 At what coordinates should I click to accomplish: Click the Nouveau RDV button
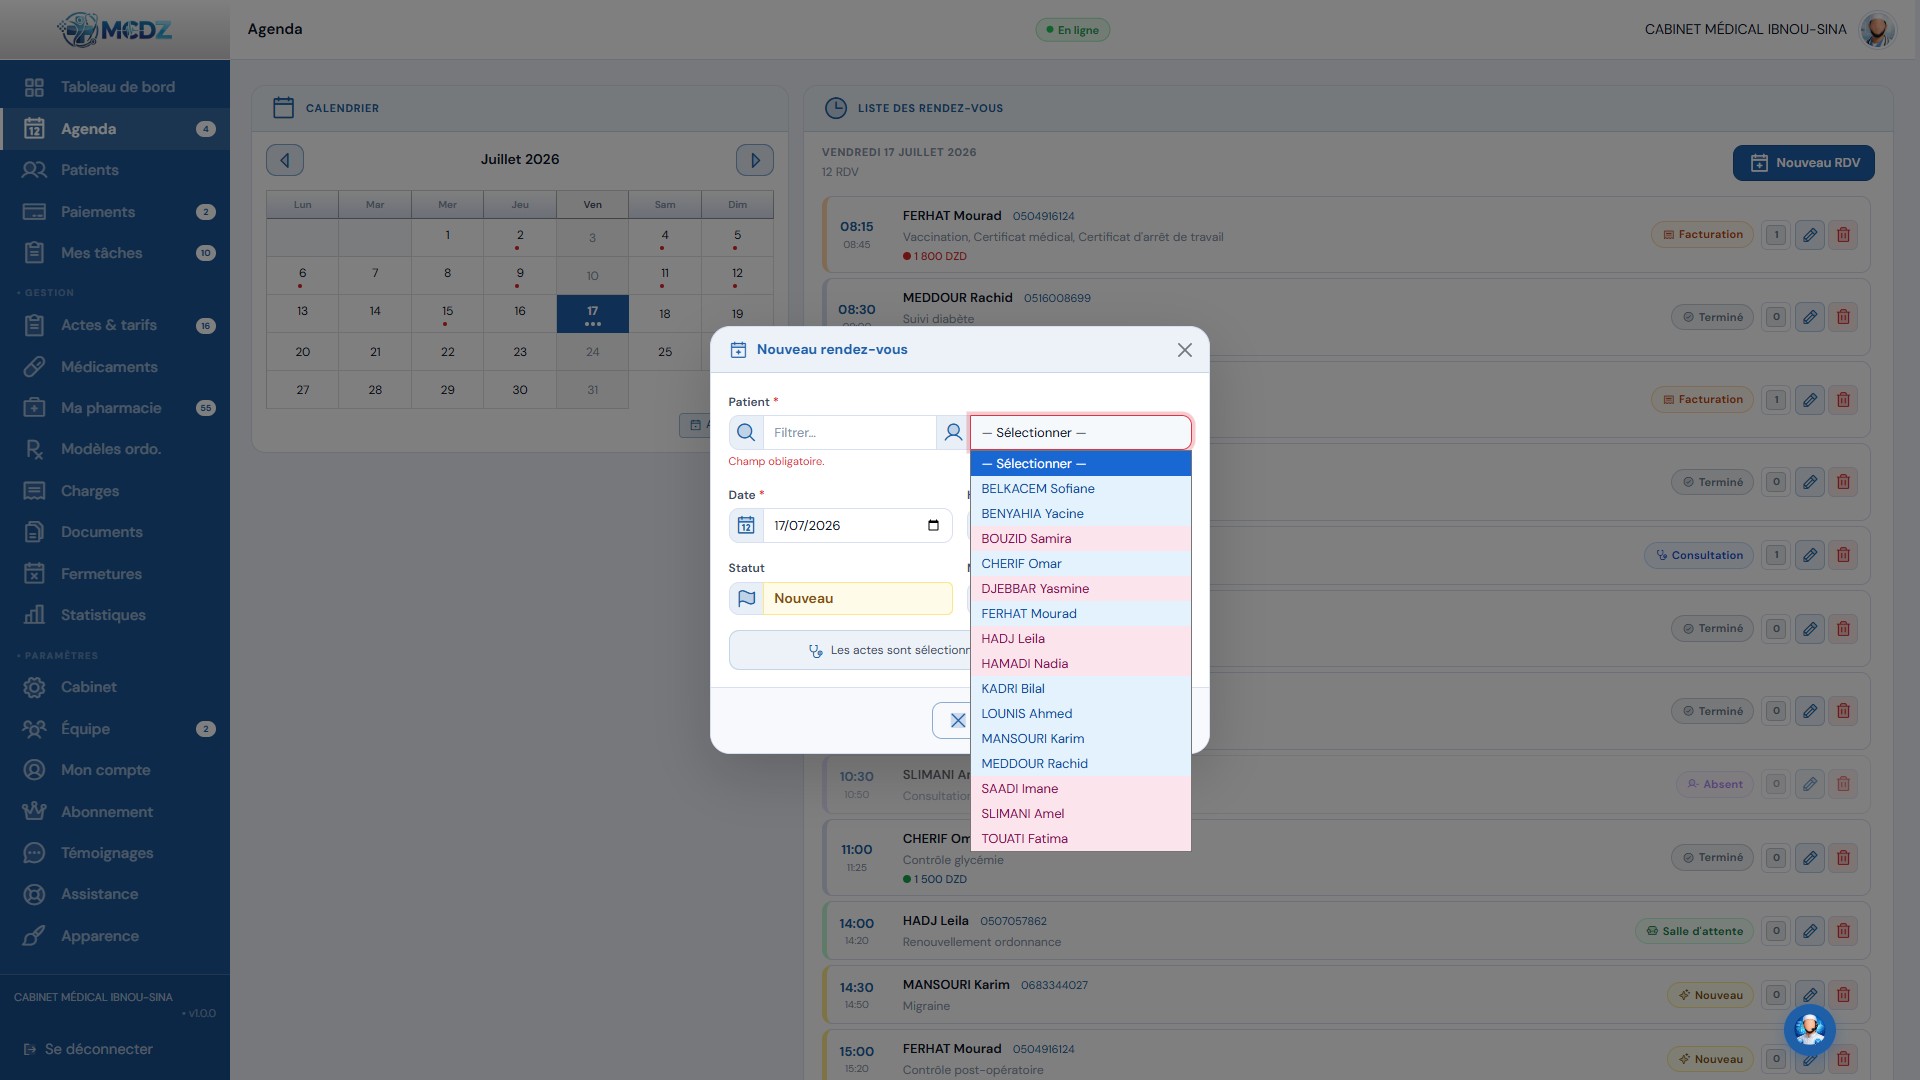click(1803, 163)
